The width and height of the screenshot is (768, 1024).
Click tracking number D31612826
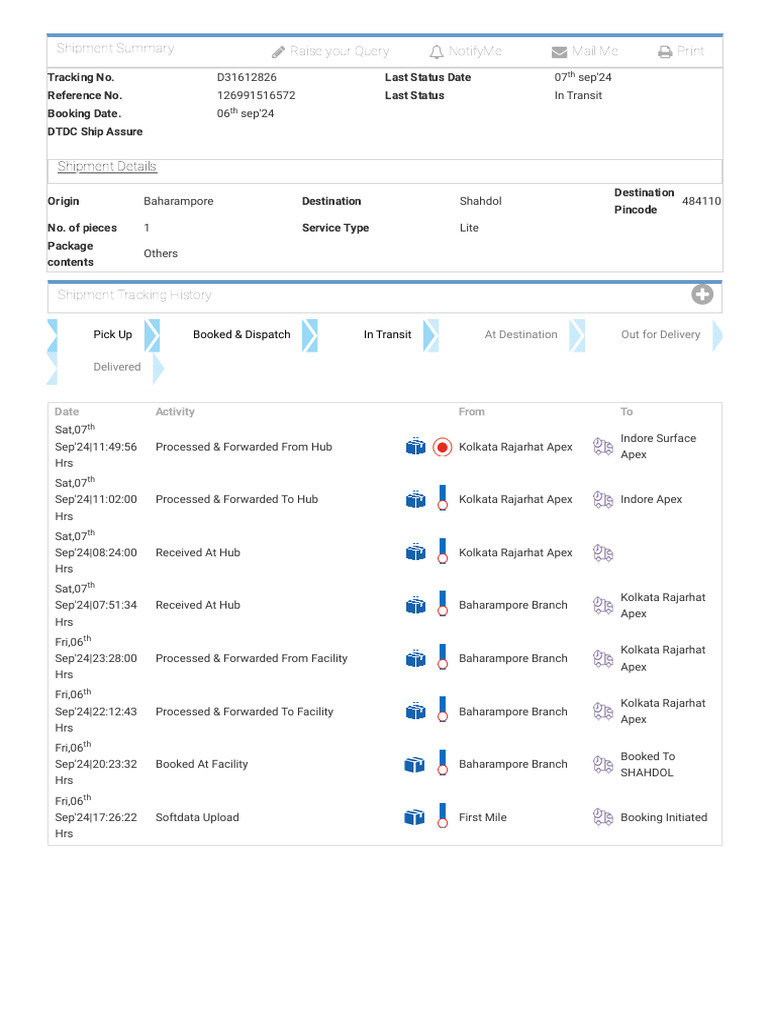247,77
